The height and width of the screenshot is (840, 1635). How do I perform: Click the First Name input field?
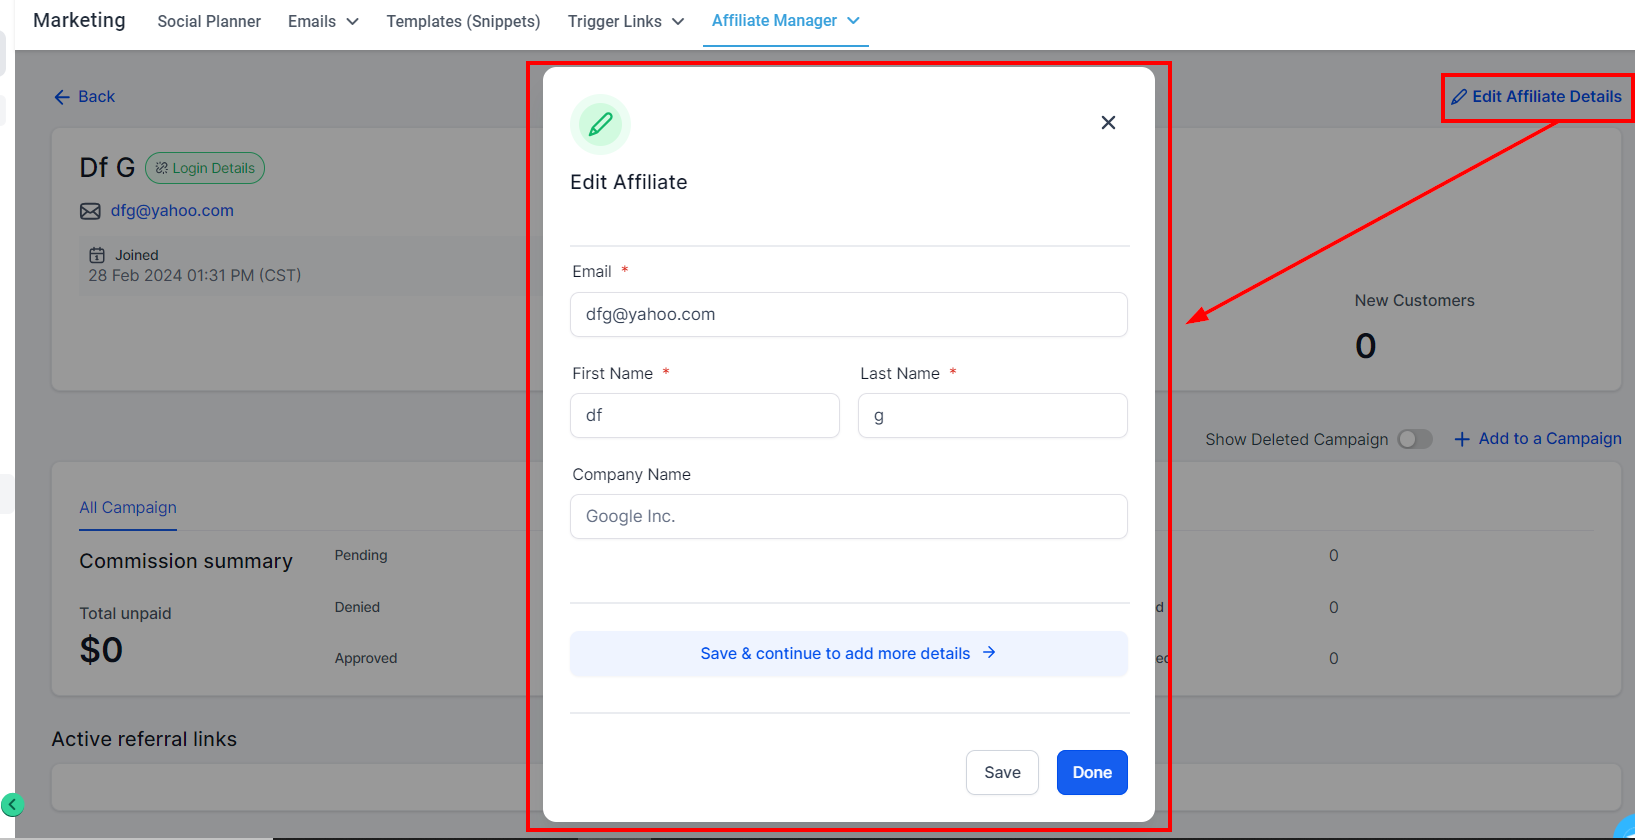point(705,415)
